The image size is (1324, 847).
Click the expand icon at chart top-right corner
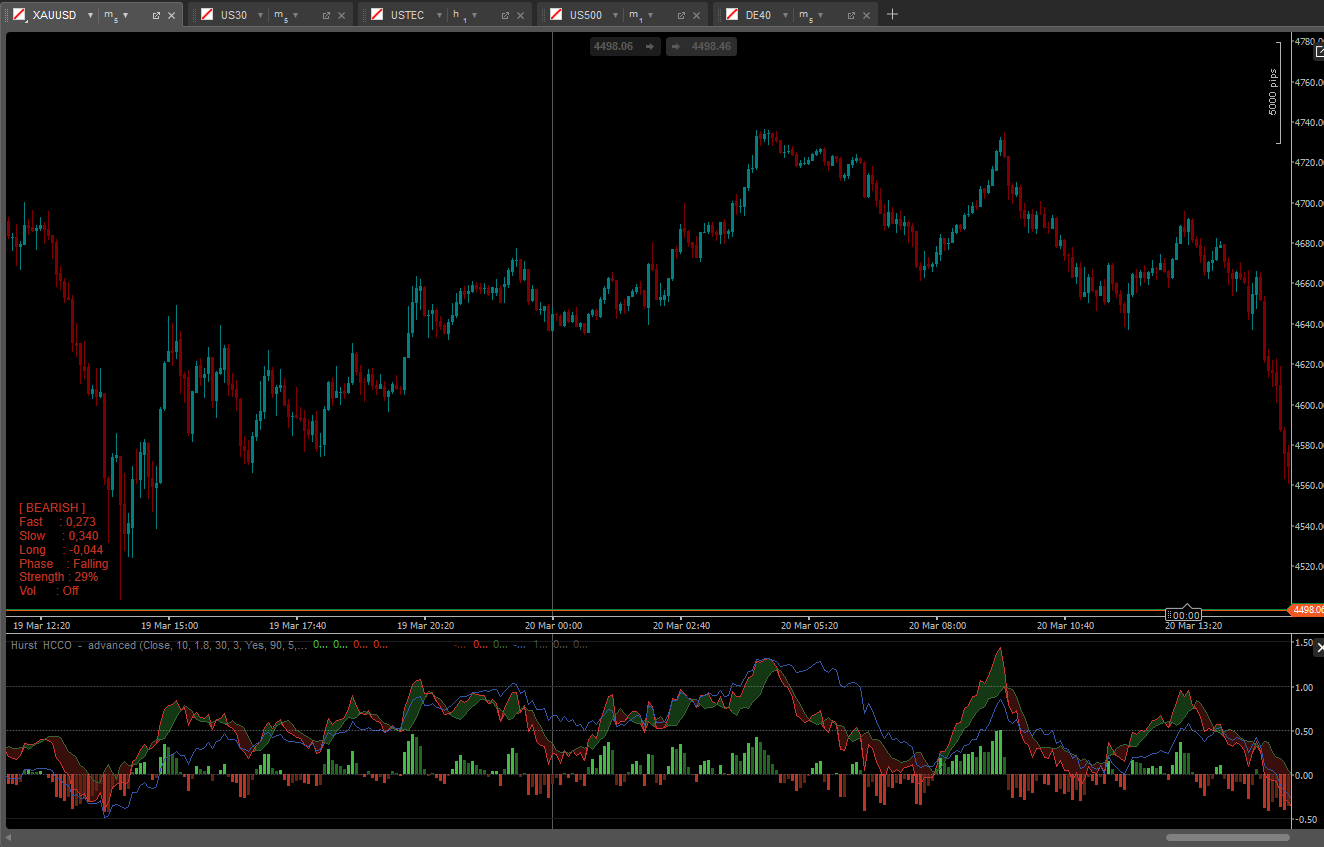(x=1318, y=52)
